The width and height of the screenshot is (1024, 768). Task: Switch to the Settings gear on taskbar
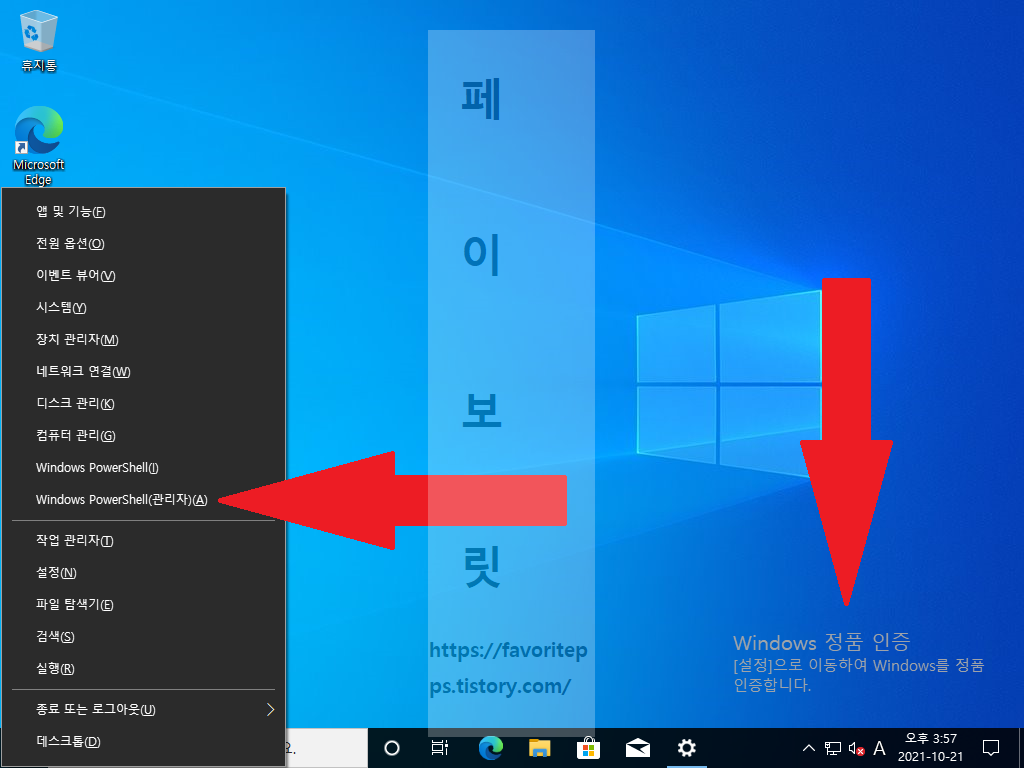[x=686, y=748]
